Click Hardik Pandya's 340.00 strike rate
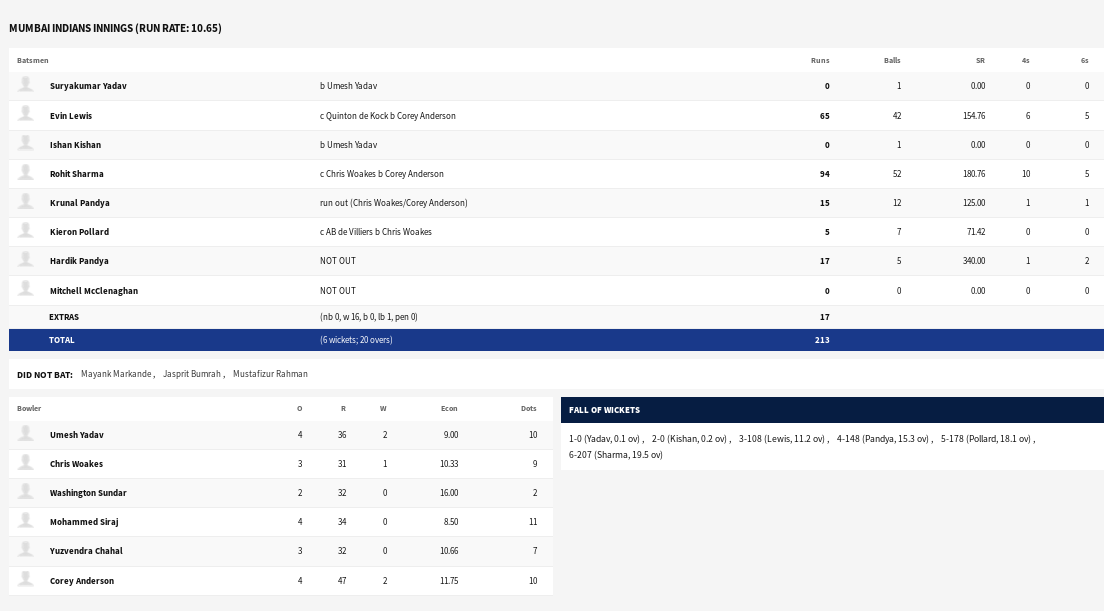The height and width of the screenshot is (611, 1104). click(x=974, y=260)
